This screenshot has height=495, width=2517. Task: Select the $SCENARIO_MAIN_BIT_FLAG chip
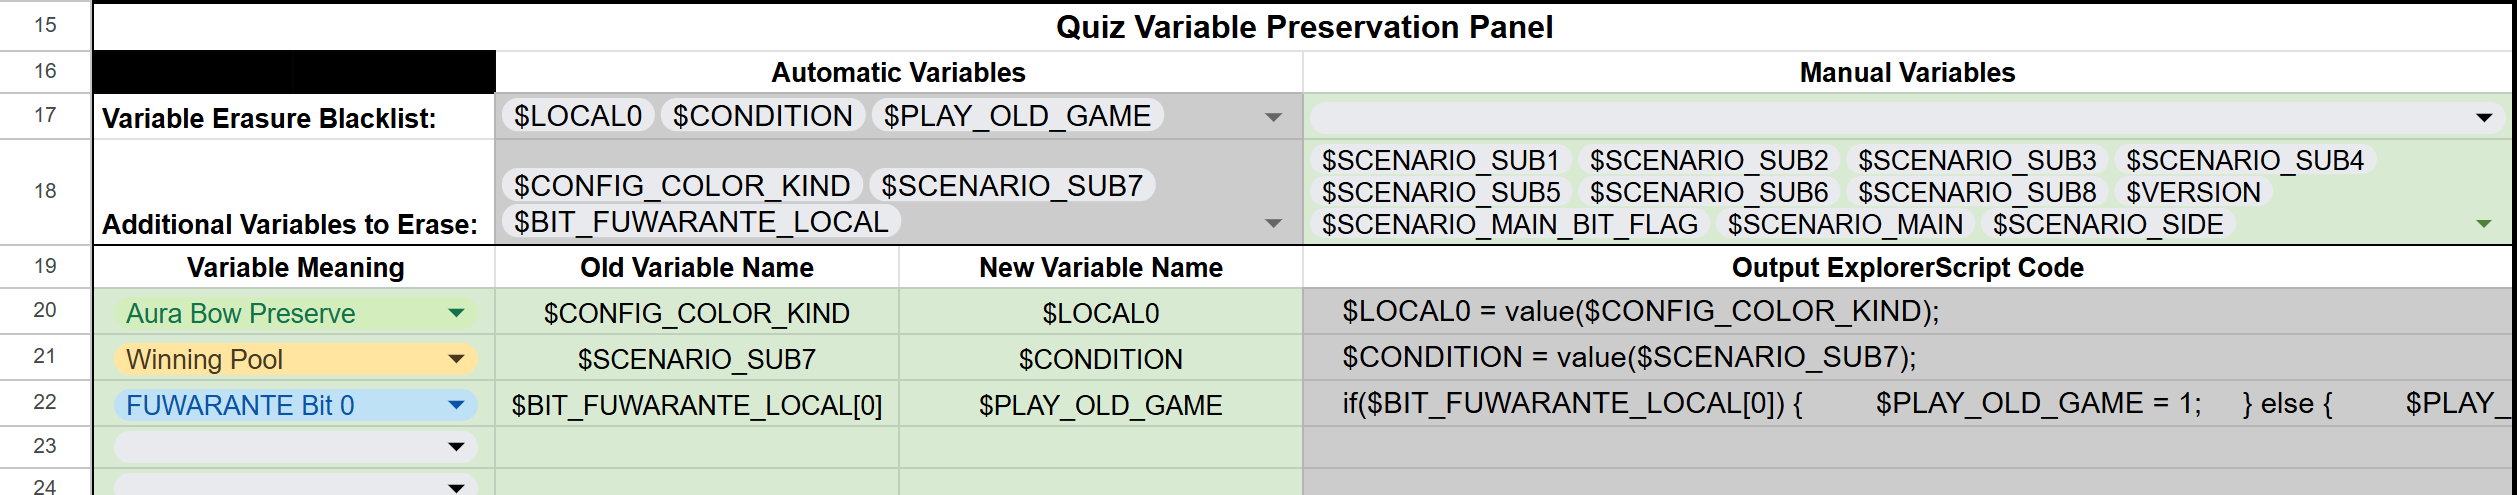(x=1510, y=224)
